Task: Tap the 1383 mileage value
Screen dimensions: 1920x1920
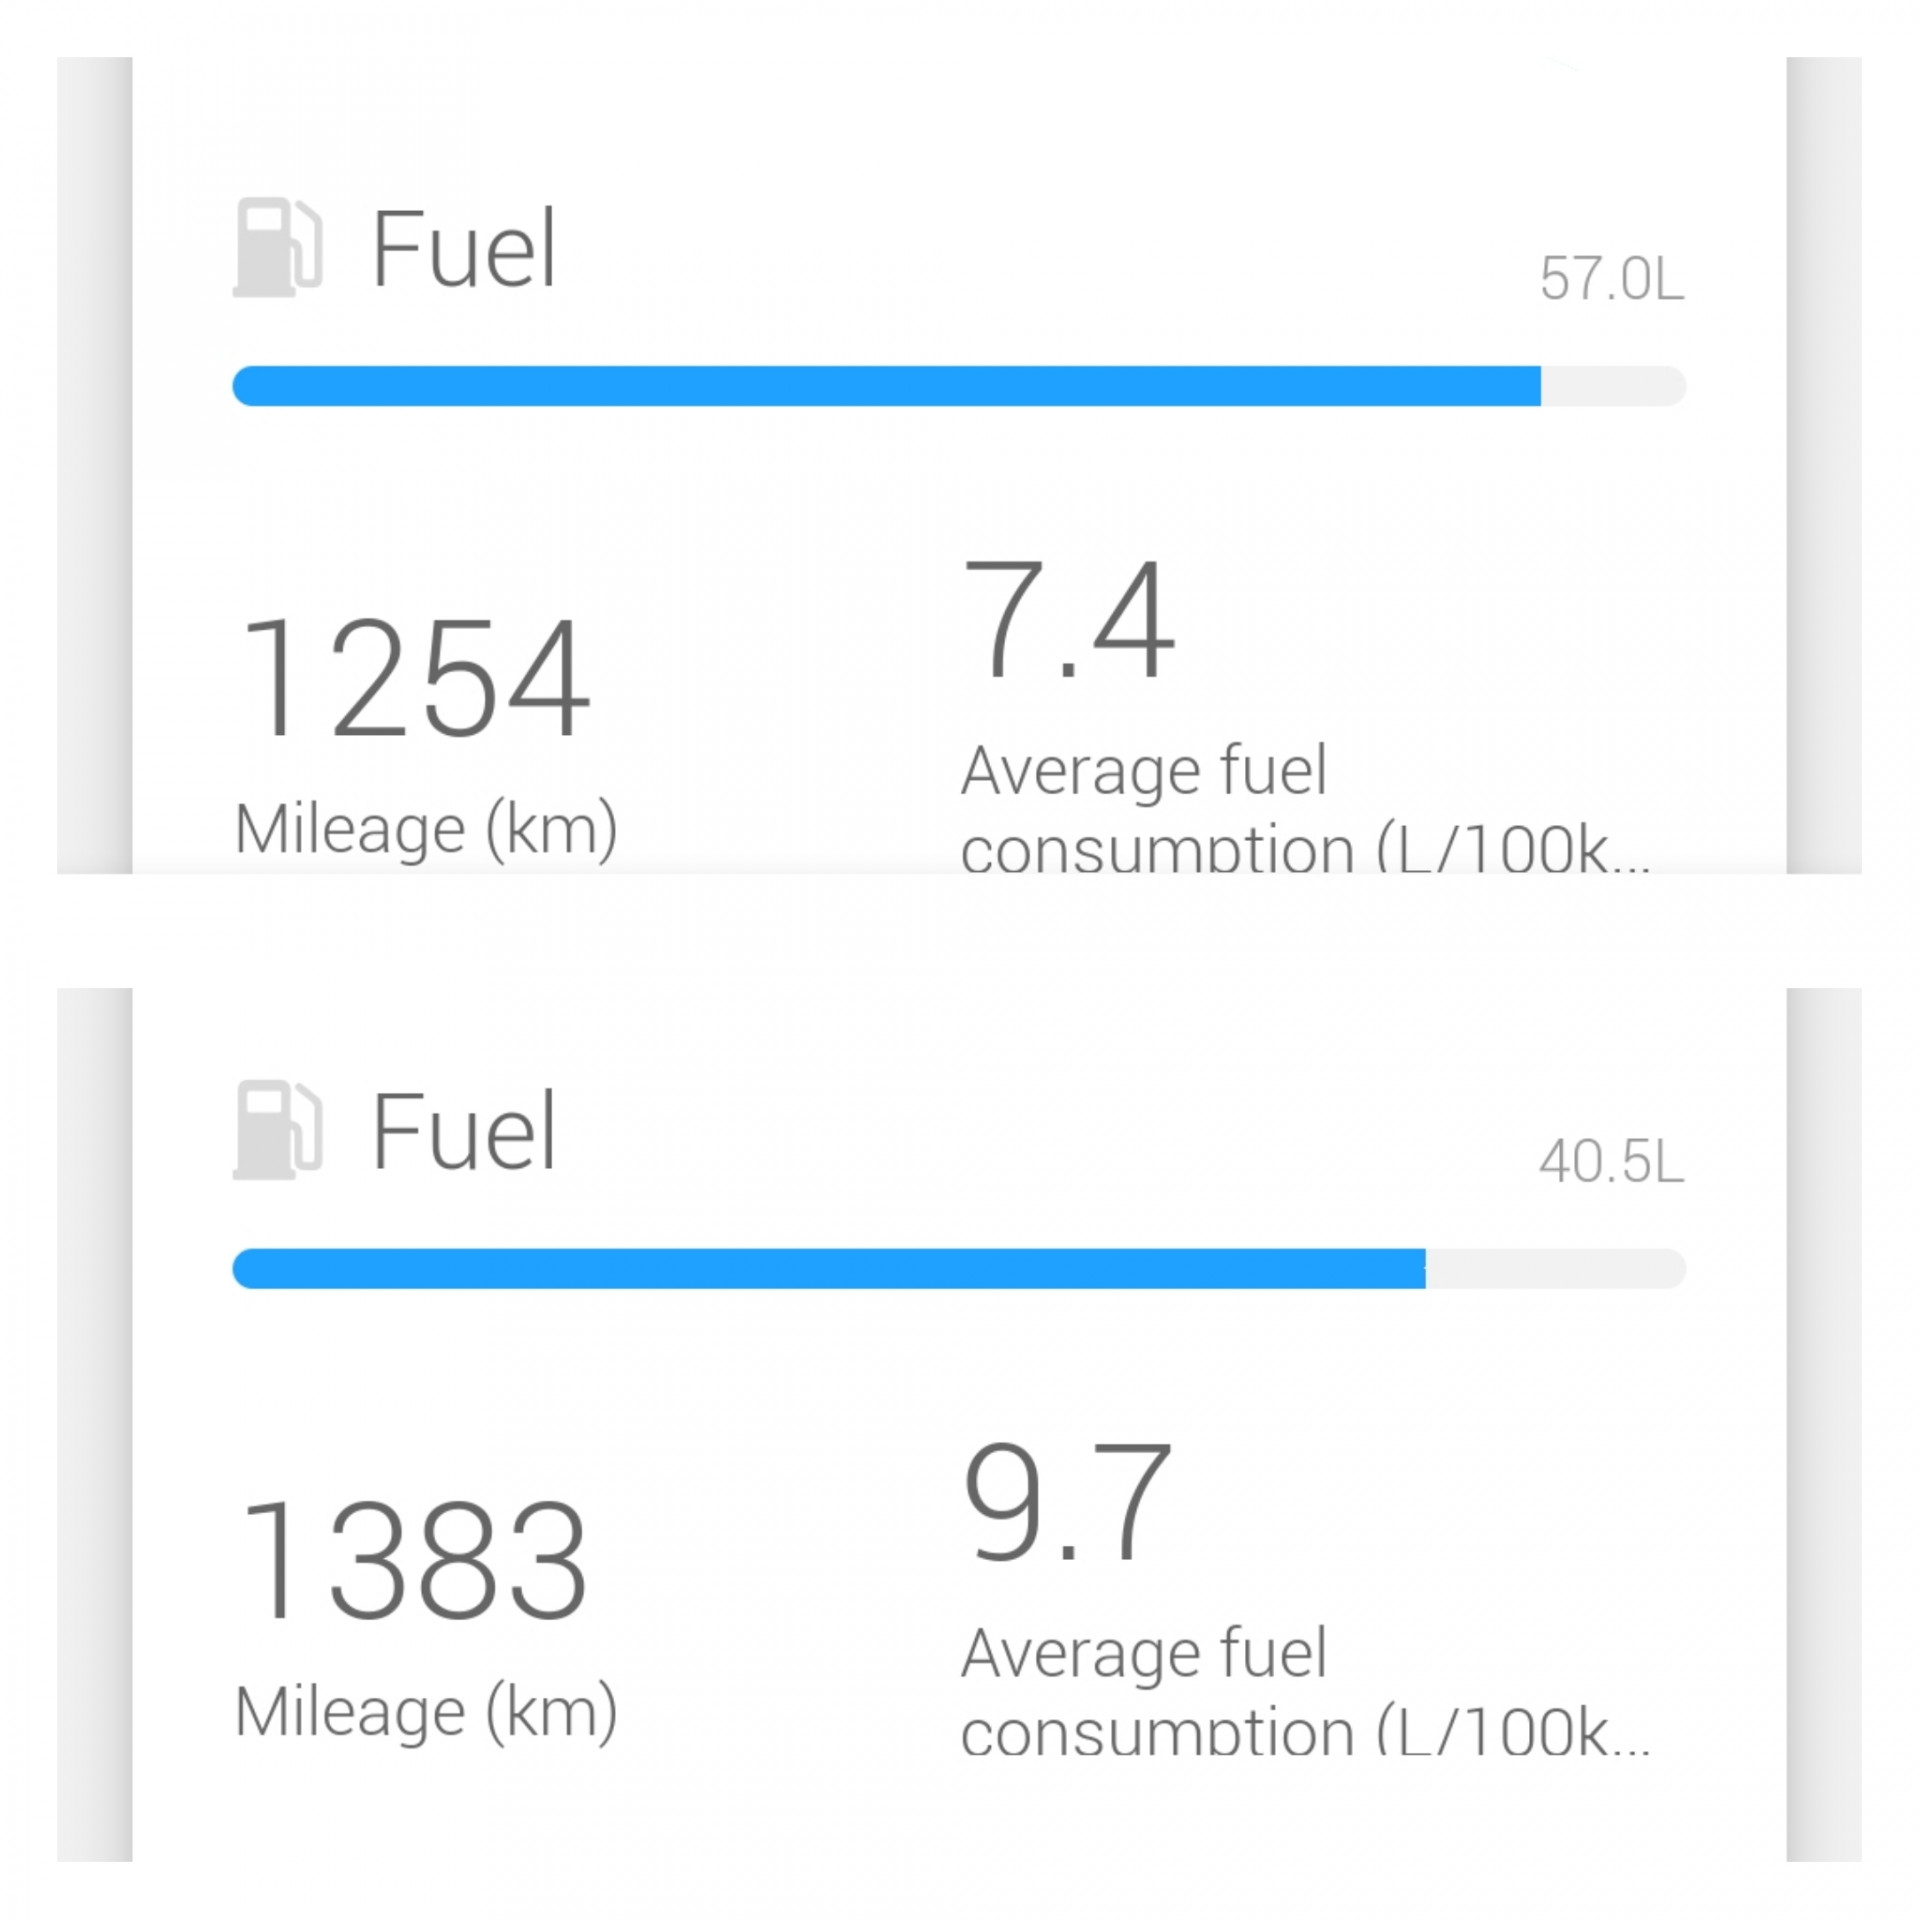Action: pyautogui.click(x=414, y=1560)
